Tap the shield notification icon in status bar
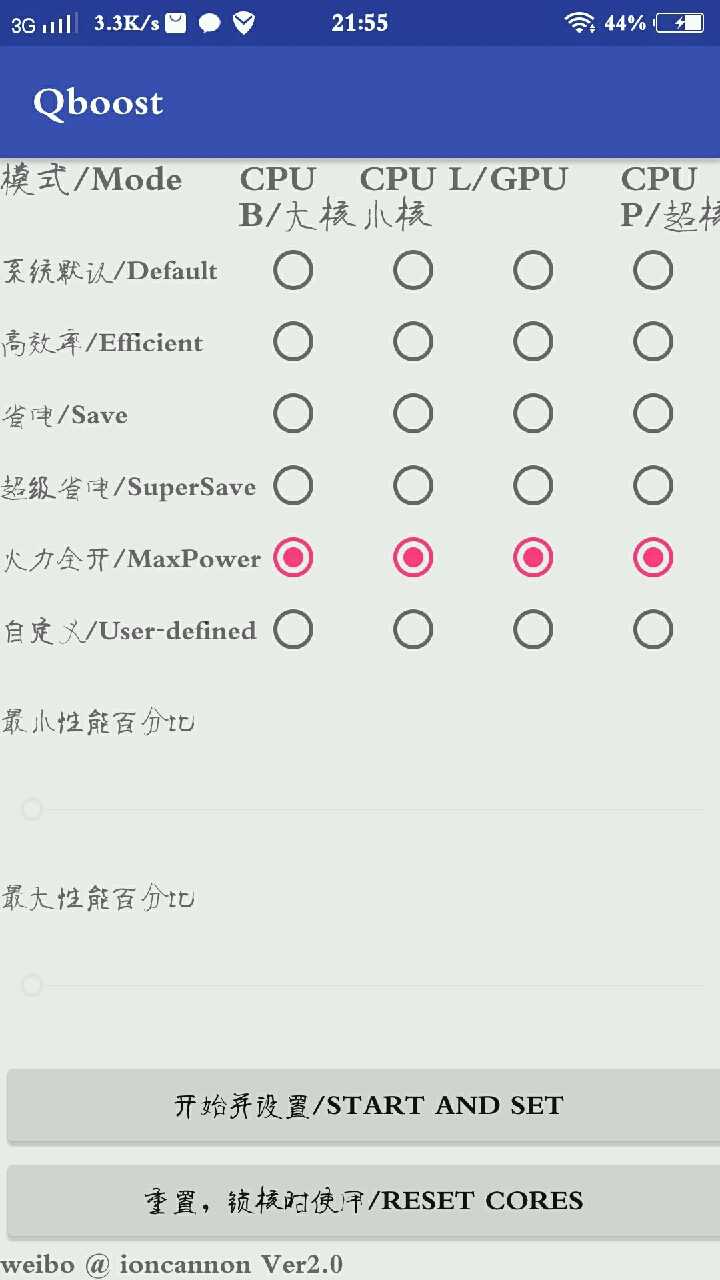This screenshot has width=720, height=1280. (244, 23)
